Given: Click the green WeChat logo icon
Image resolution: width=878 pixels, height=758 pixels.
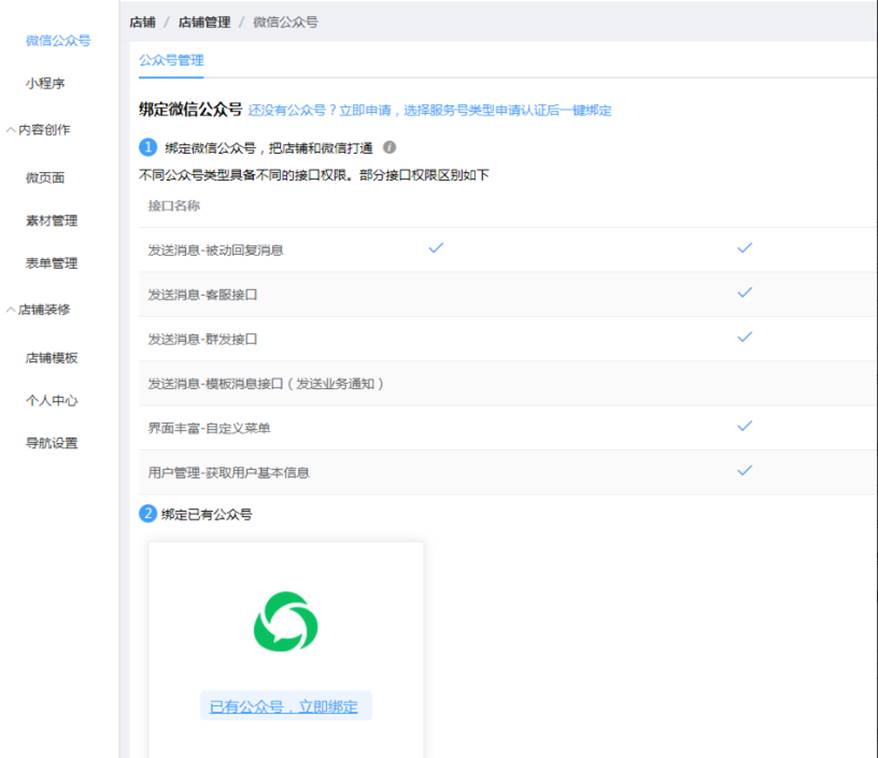Looking at the screenshot, I should click(286, 621).
